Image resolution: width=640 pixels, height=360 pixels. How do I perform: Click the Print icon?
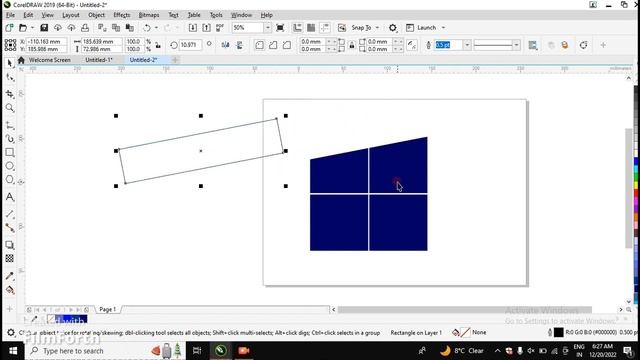point(85,28)
